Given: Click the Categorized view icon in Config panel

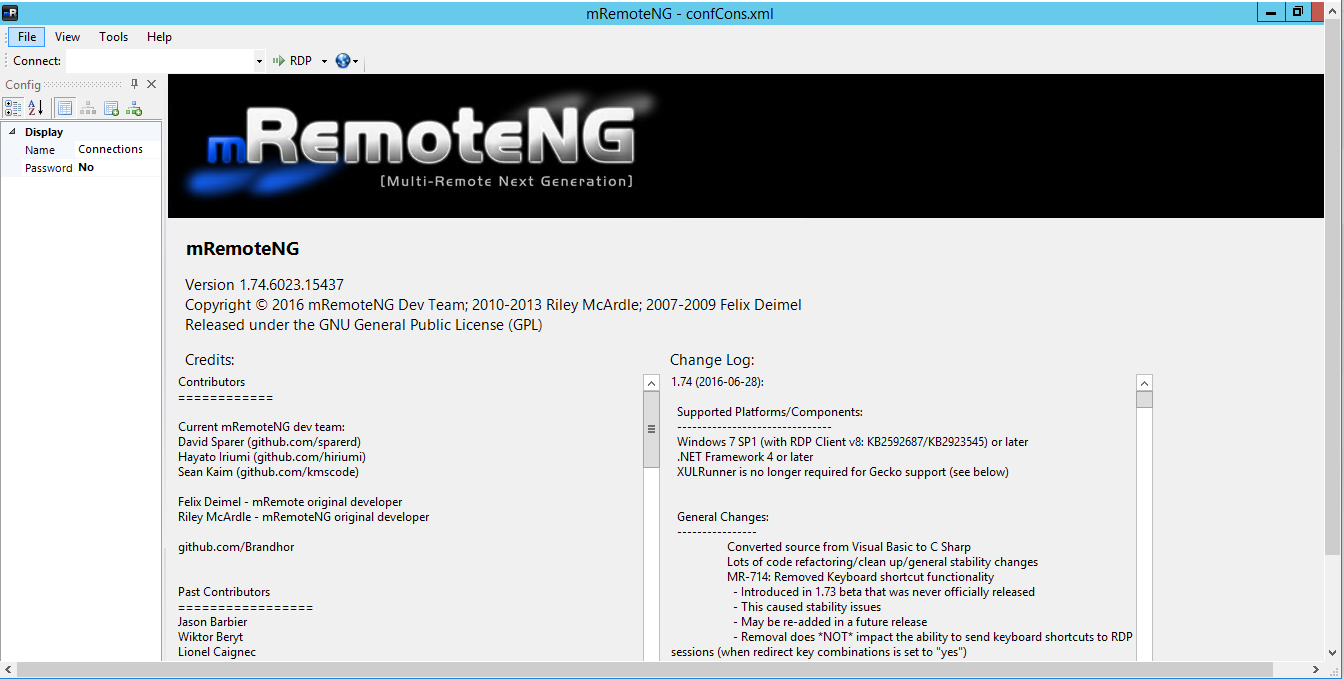Looking at the screenshot, I should [x=13, y=108].
